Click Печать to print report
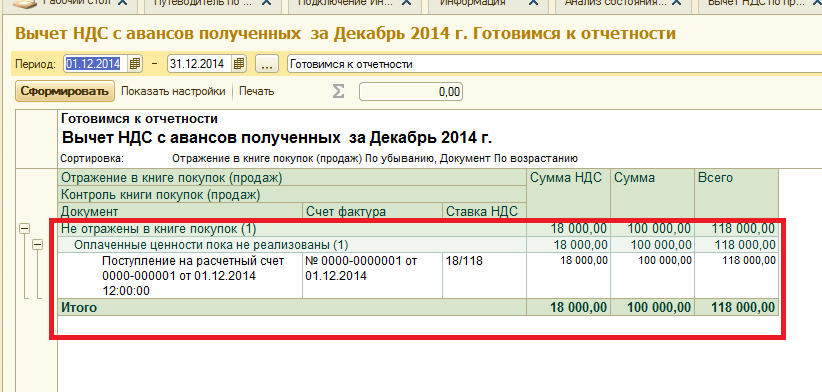 coord(256,91)
